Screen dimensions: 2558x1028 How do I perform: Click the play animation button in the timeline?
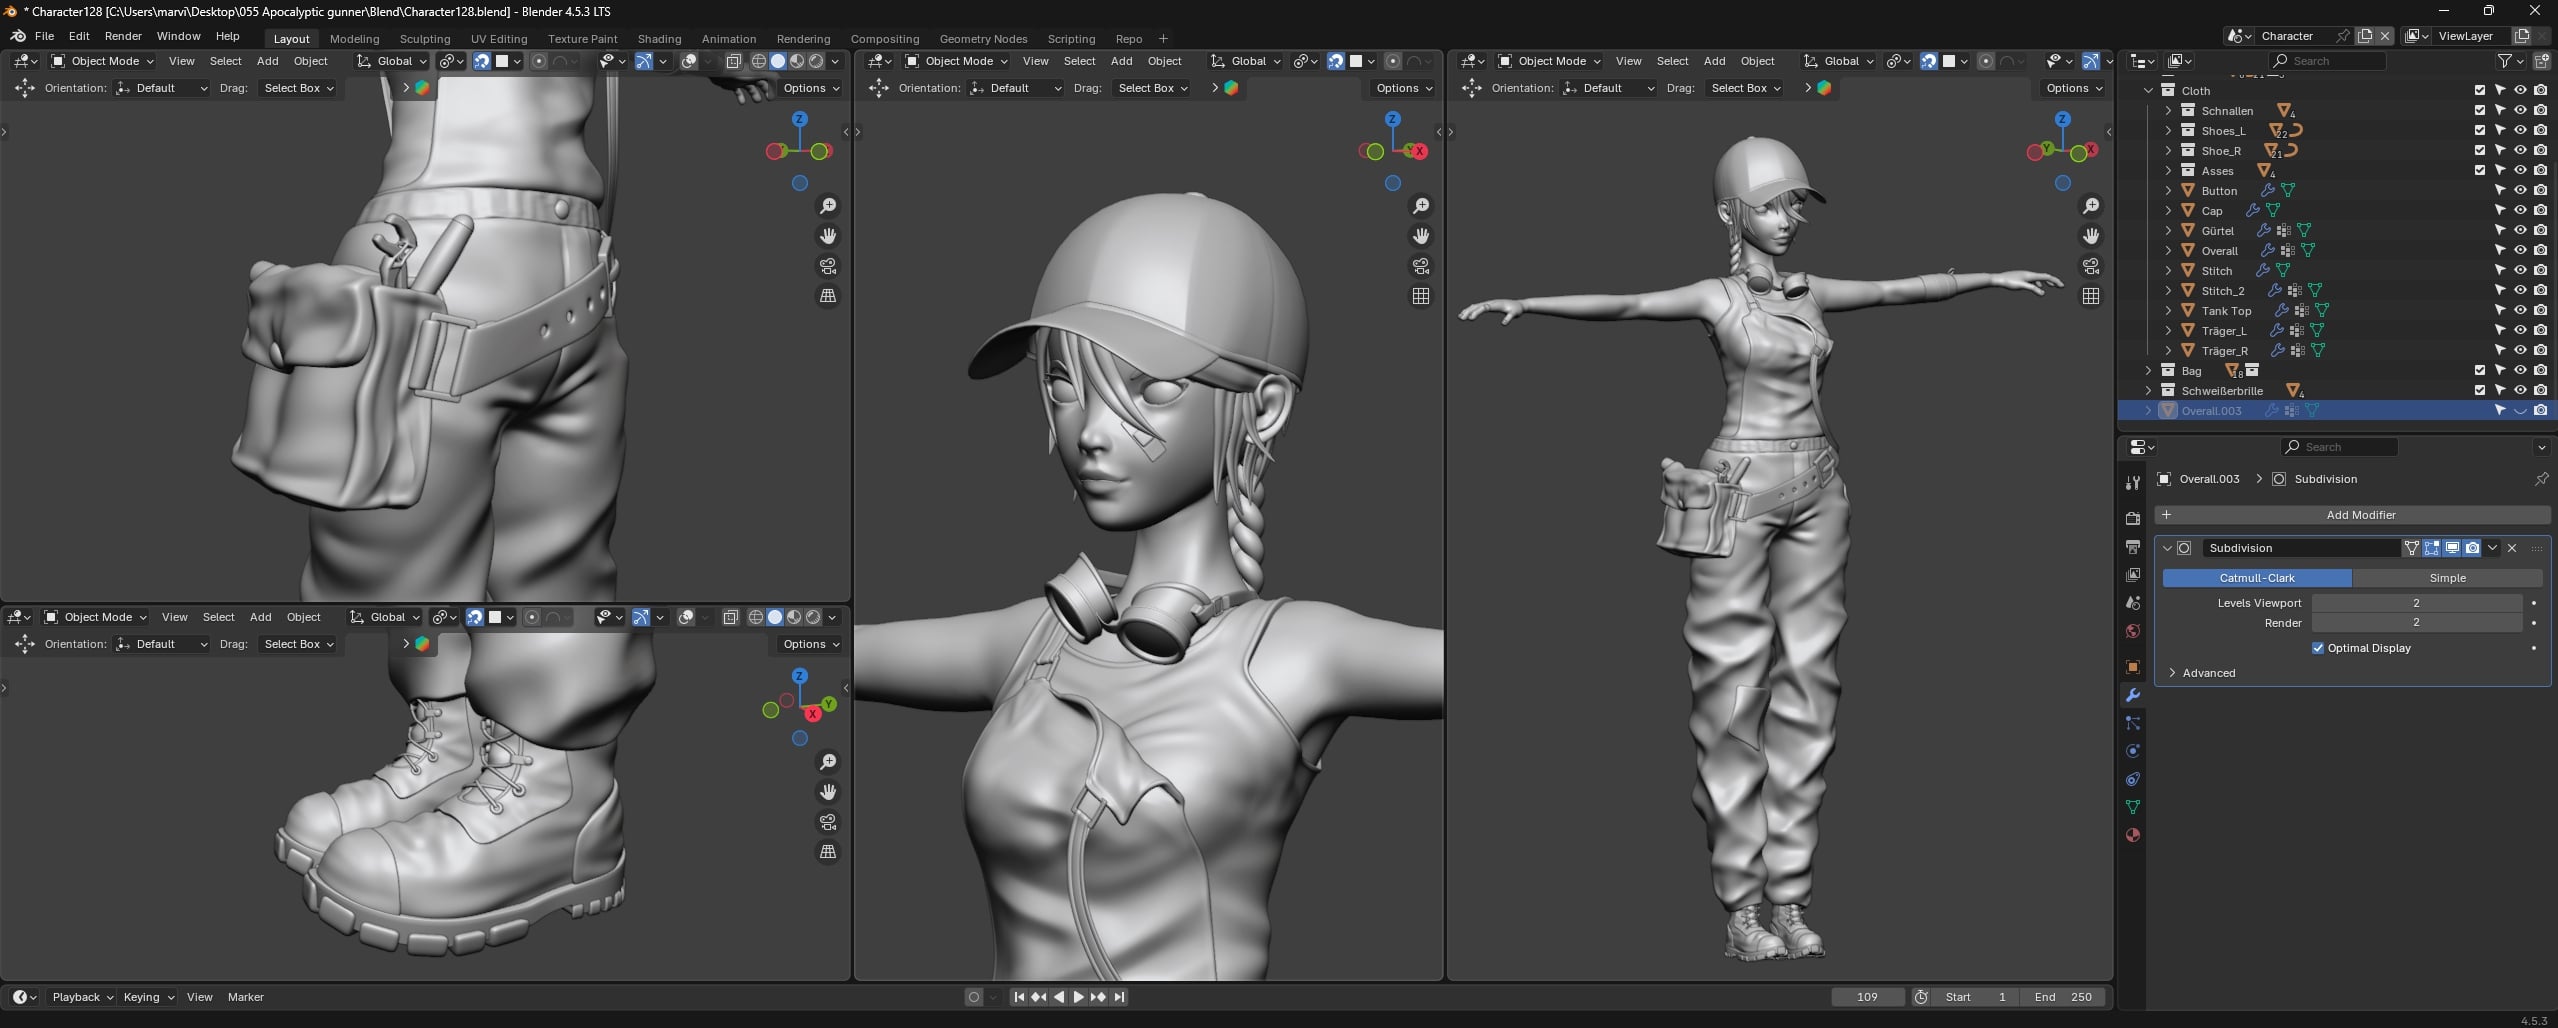1078,997
